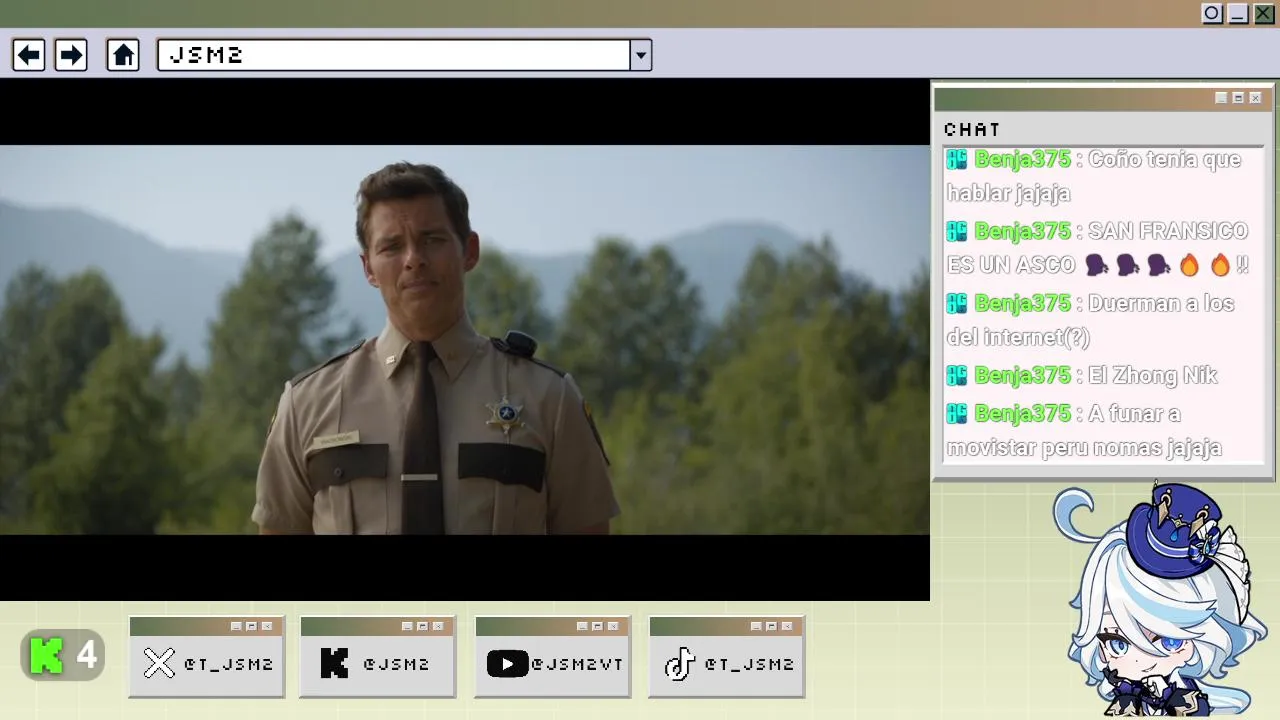The image size is (1280, 720).
Task: Open the address bar dropdown arrow
Action: pyautogui.click(x=641, y=55)
